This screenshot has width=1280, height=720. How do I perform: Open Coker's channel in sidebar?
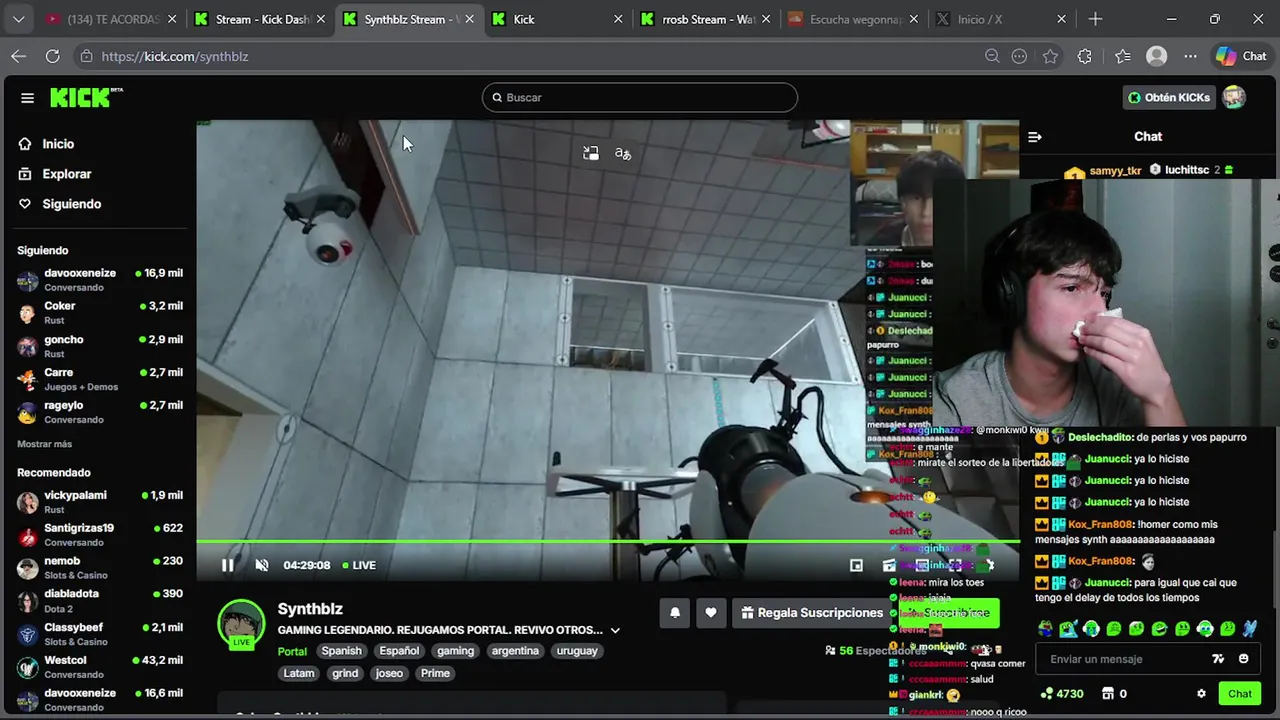(100, 313)
